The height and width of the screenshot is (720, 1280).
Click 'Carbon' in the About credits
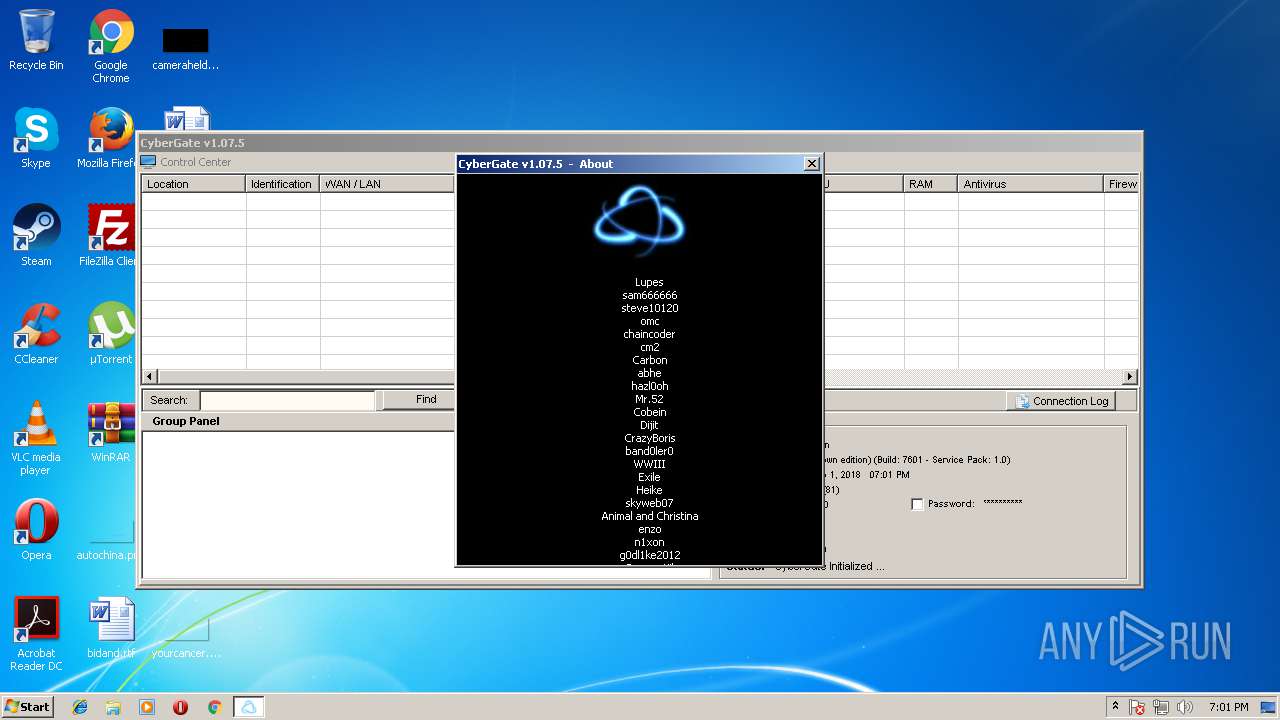[649, 360]
